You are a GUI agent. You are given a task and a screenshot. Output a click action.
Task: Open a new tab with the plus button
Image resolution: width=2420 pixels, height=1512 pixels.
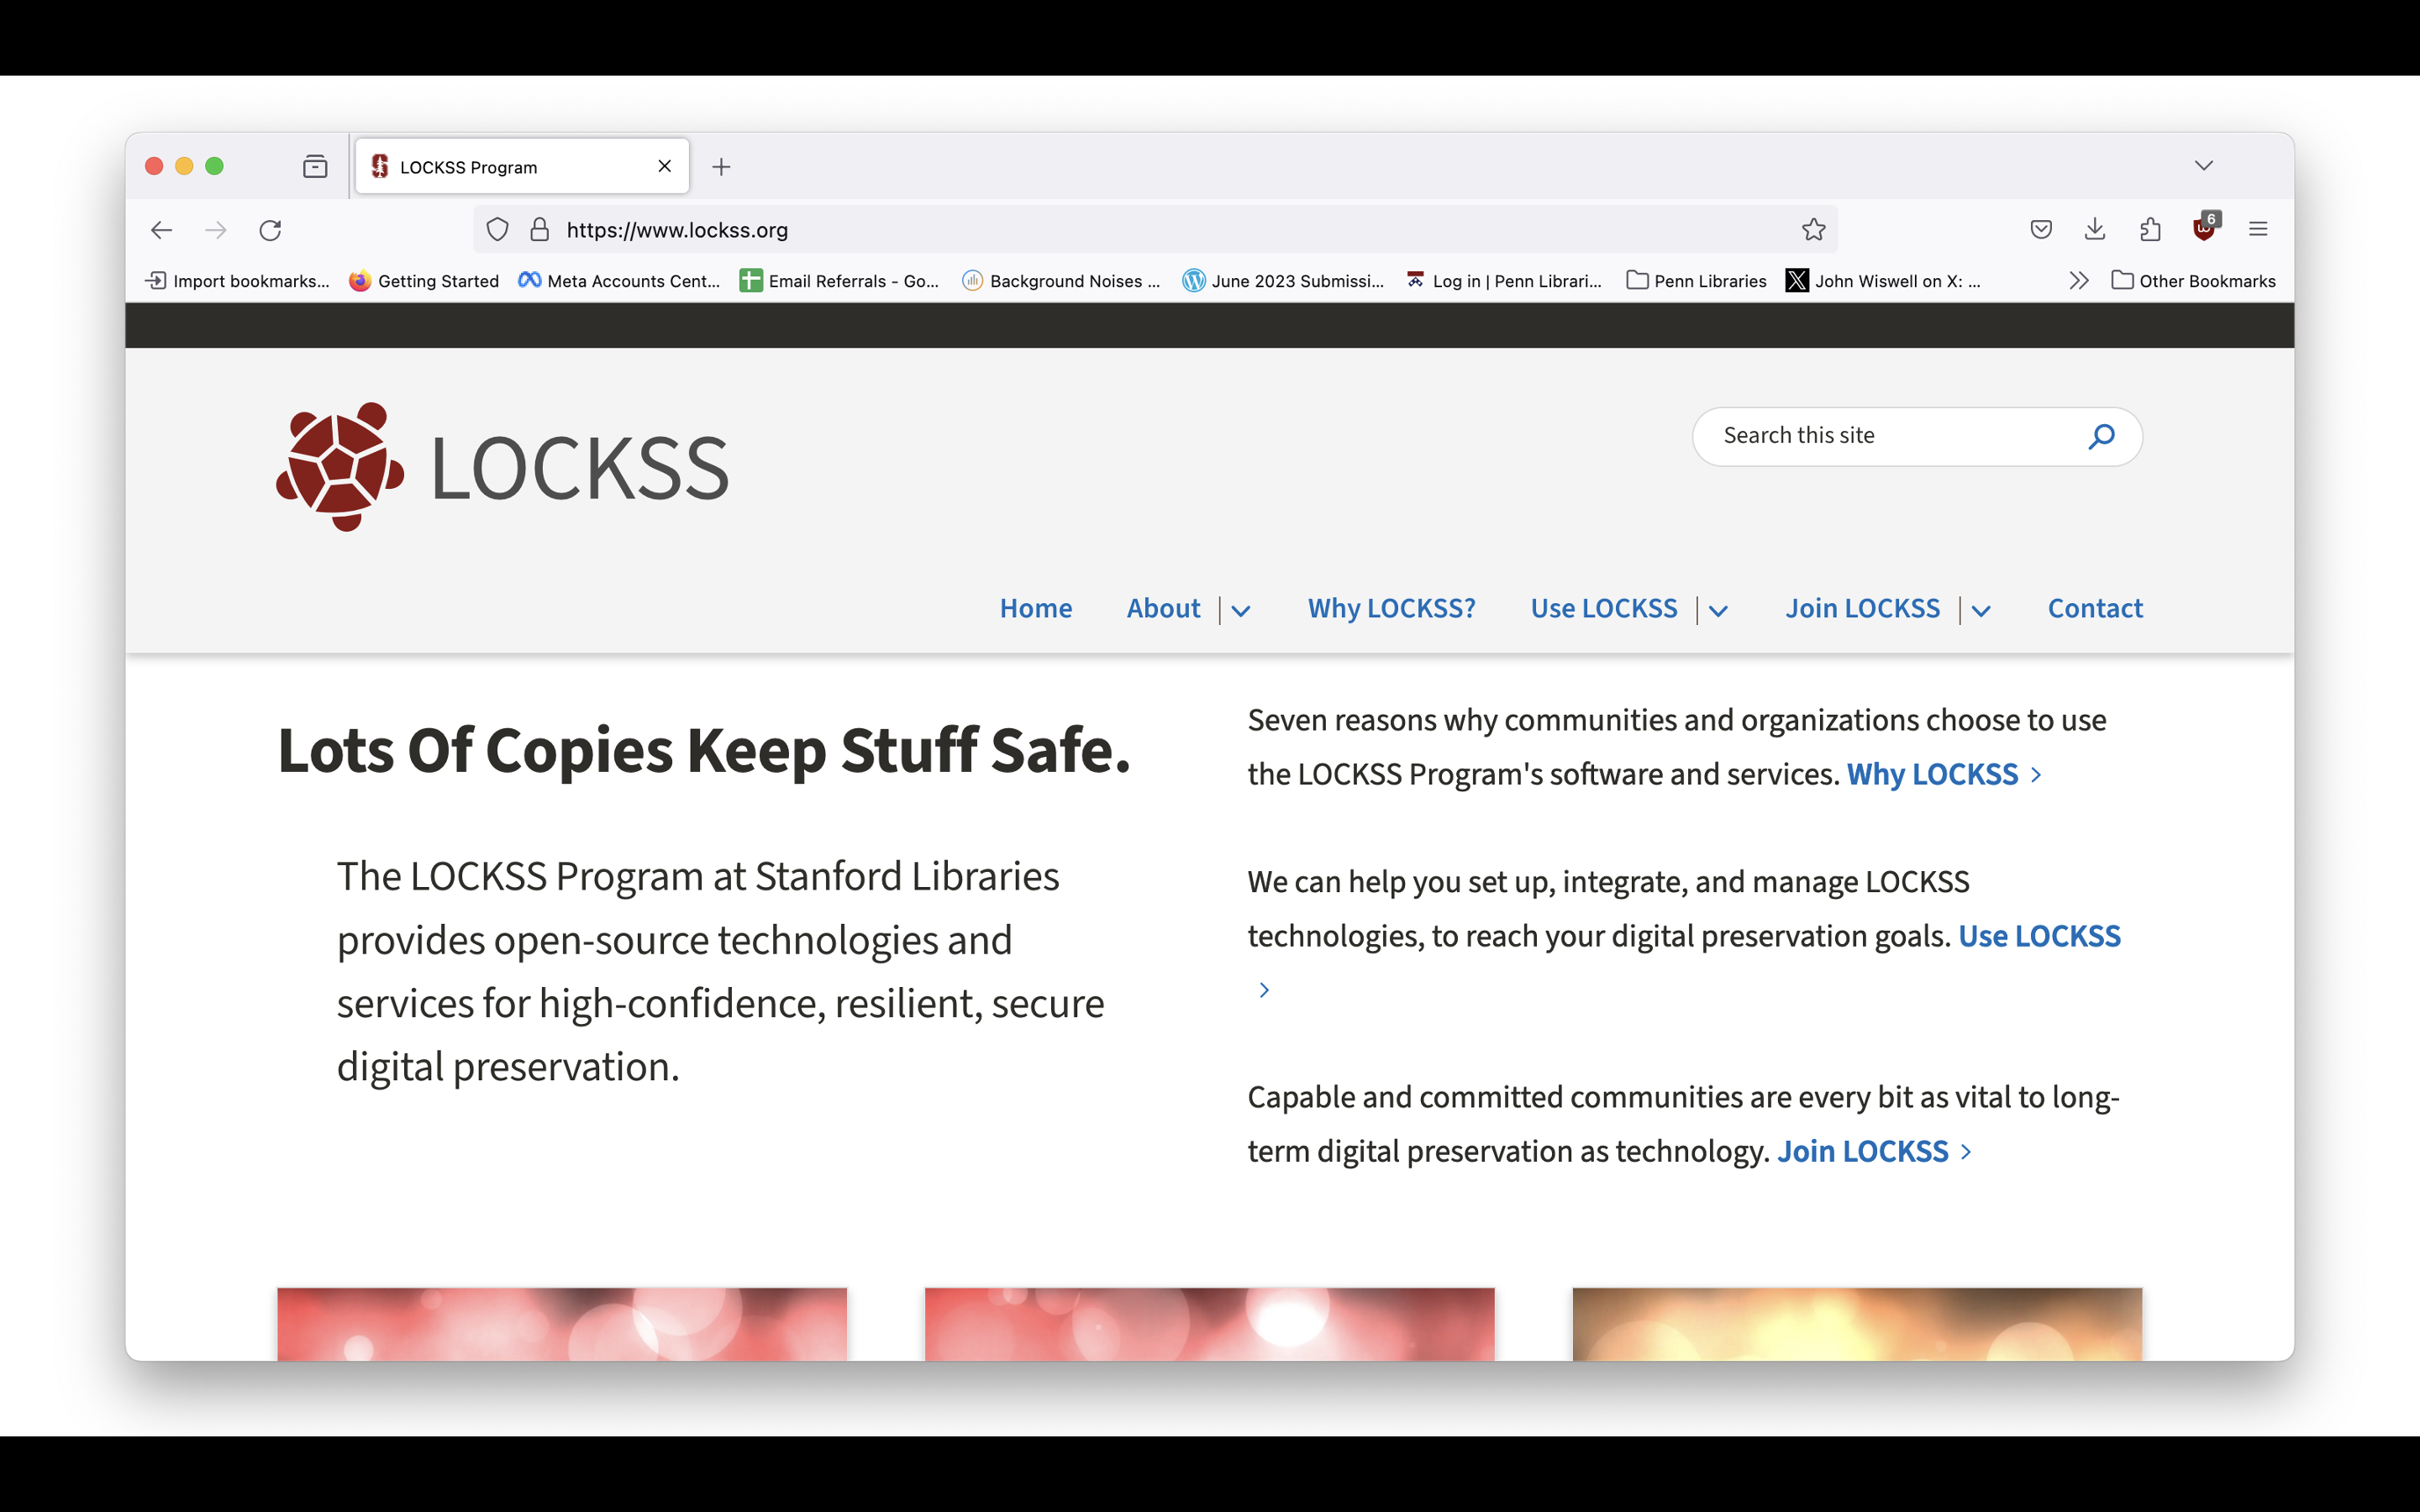tap(721, 166)
